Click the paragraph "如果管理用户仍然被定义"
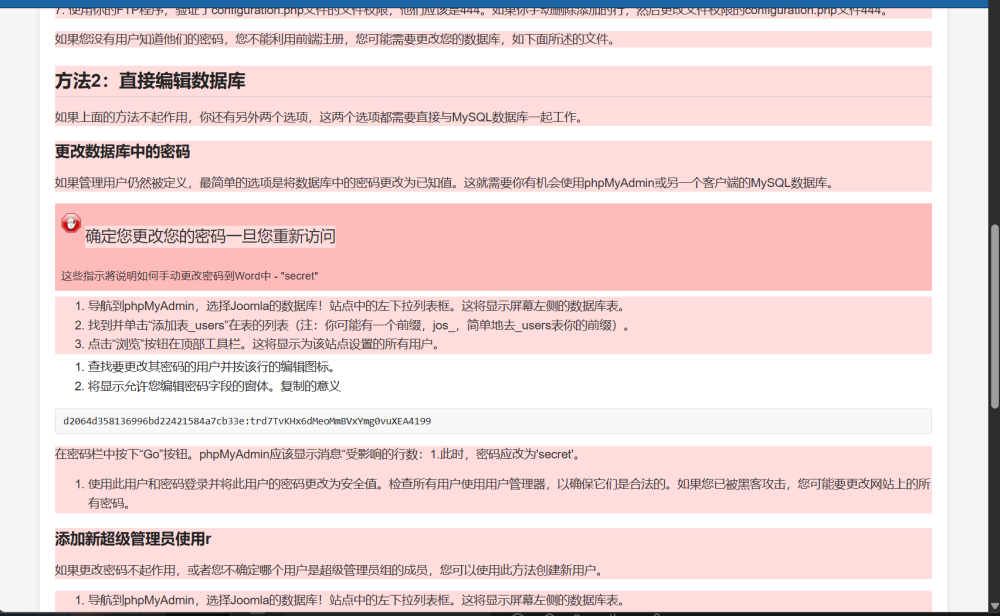The image size is (1000, 616). 444,183
